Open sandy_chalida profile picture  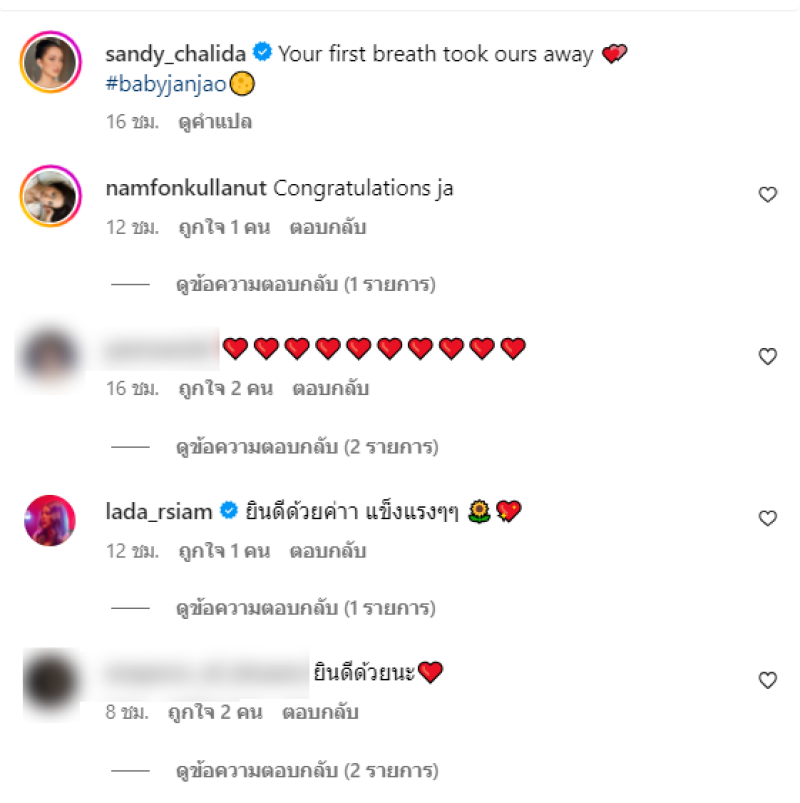(x=50, y=62)
